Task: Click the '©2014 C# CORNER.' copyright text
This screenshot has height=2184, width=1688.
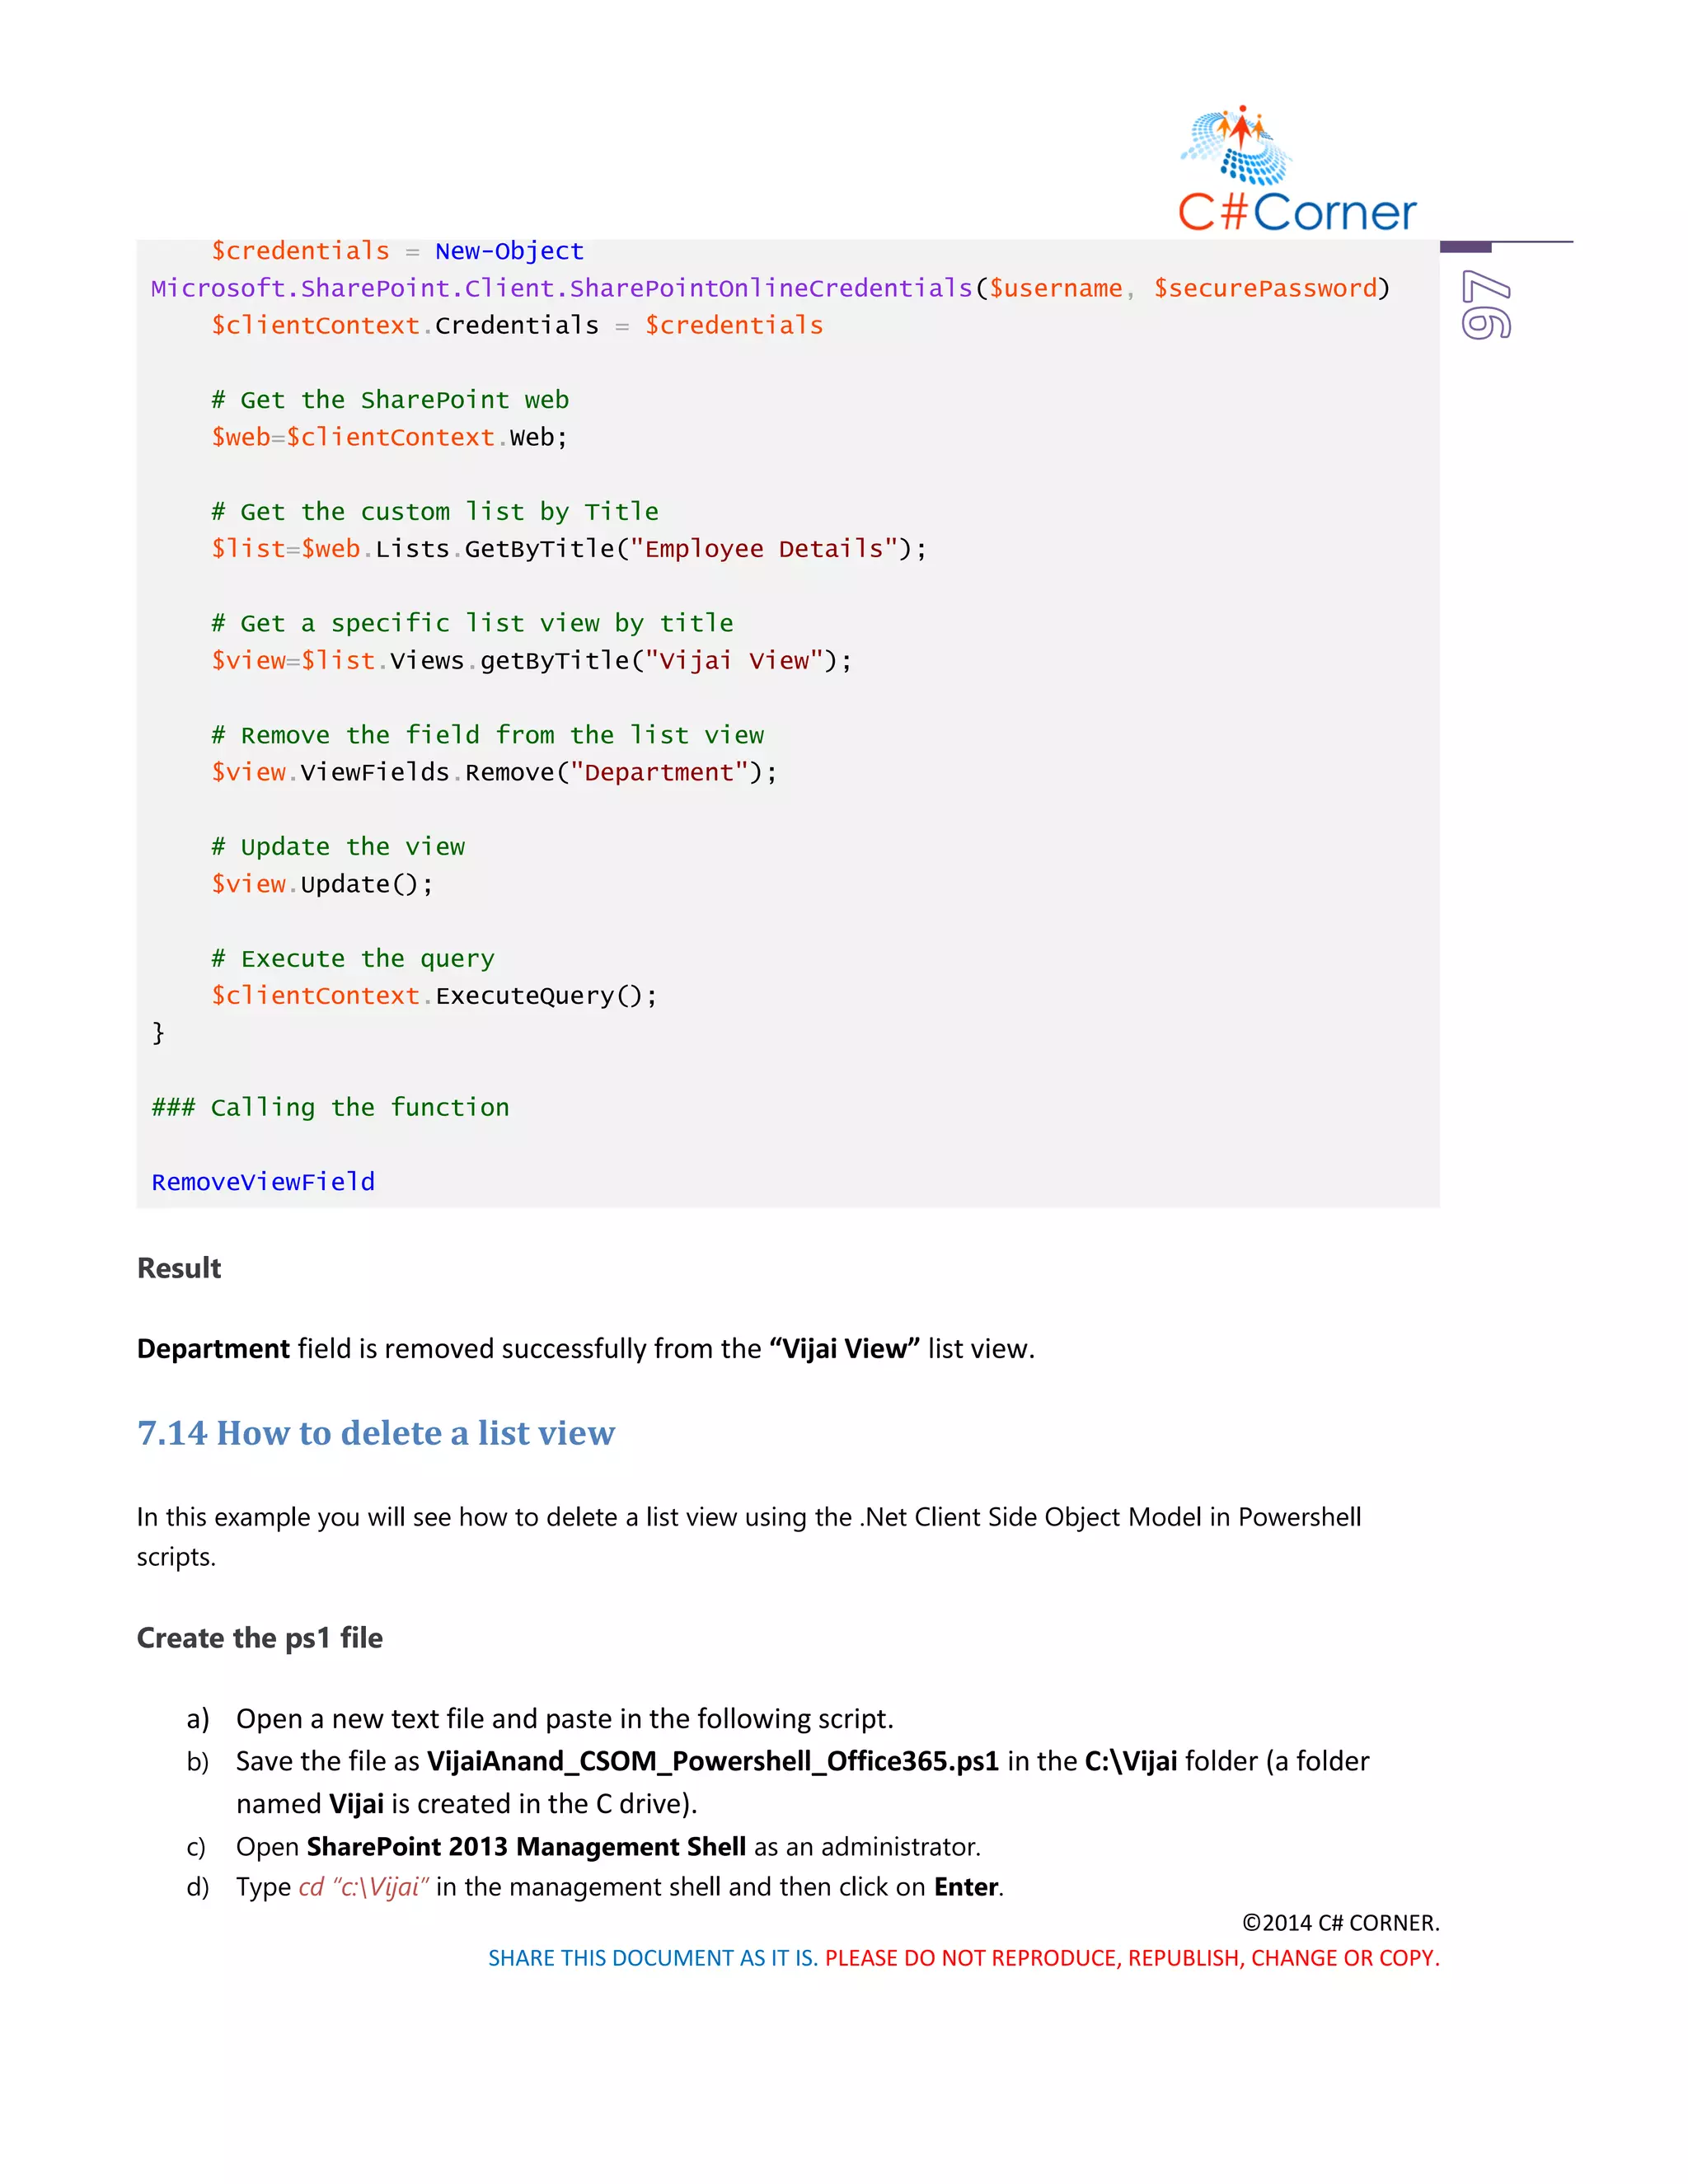Action: [x=1341, y=1923]
